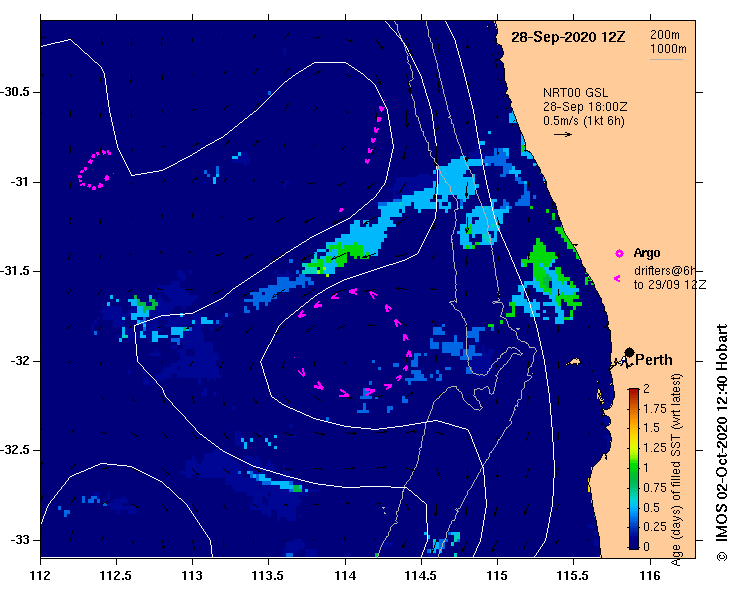This screenshot has height=592, width=739.
Task: Click the 0.5m/s reference velocity arrow
Action: pyautogui.click(x=563, y=134)
